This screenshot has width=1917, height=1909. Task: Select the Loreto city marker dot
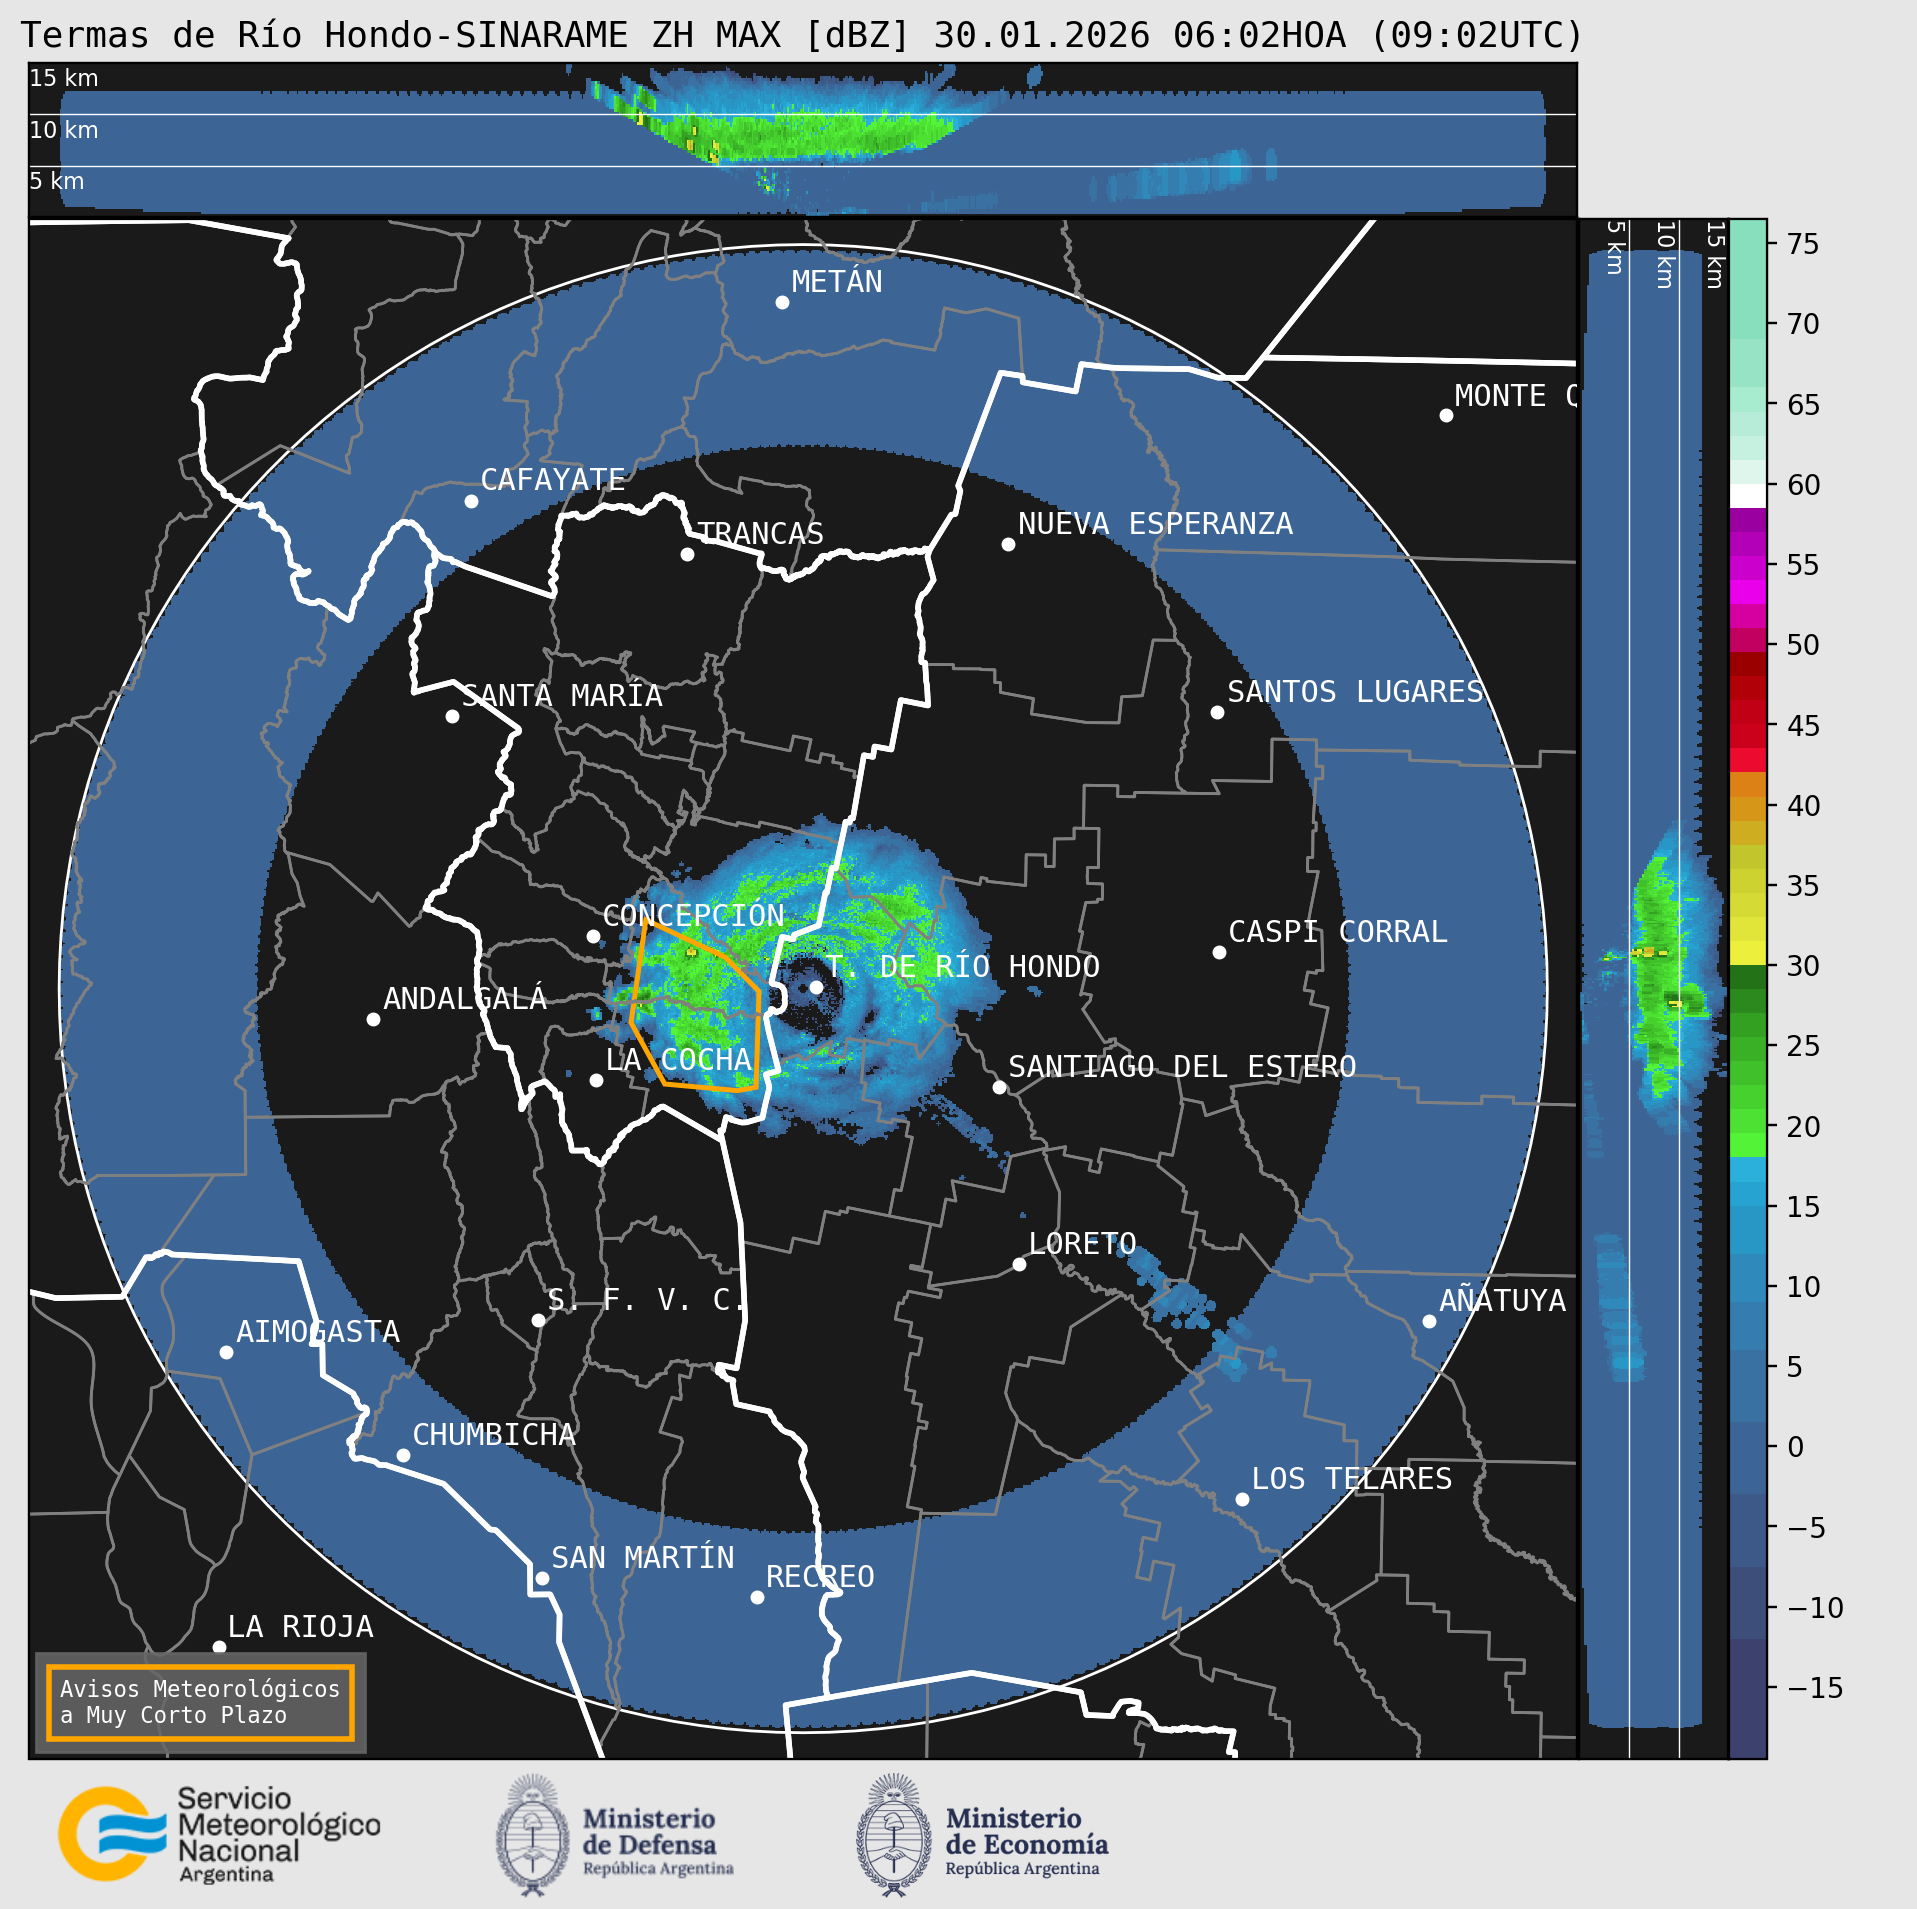pos(1019,1264)
